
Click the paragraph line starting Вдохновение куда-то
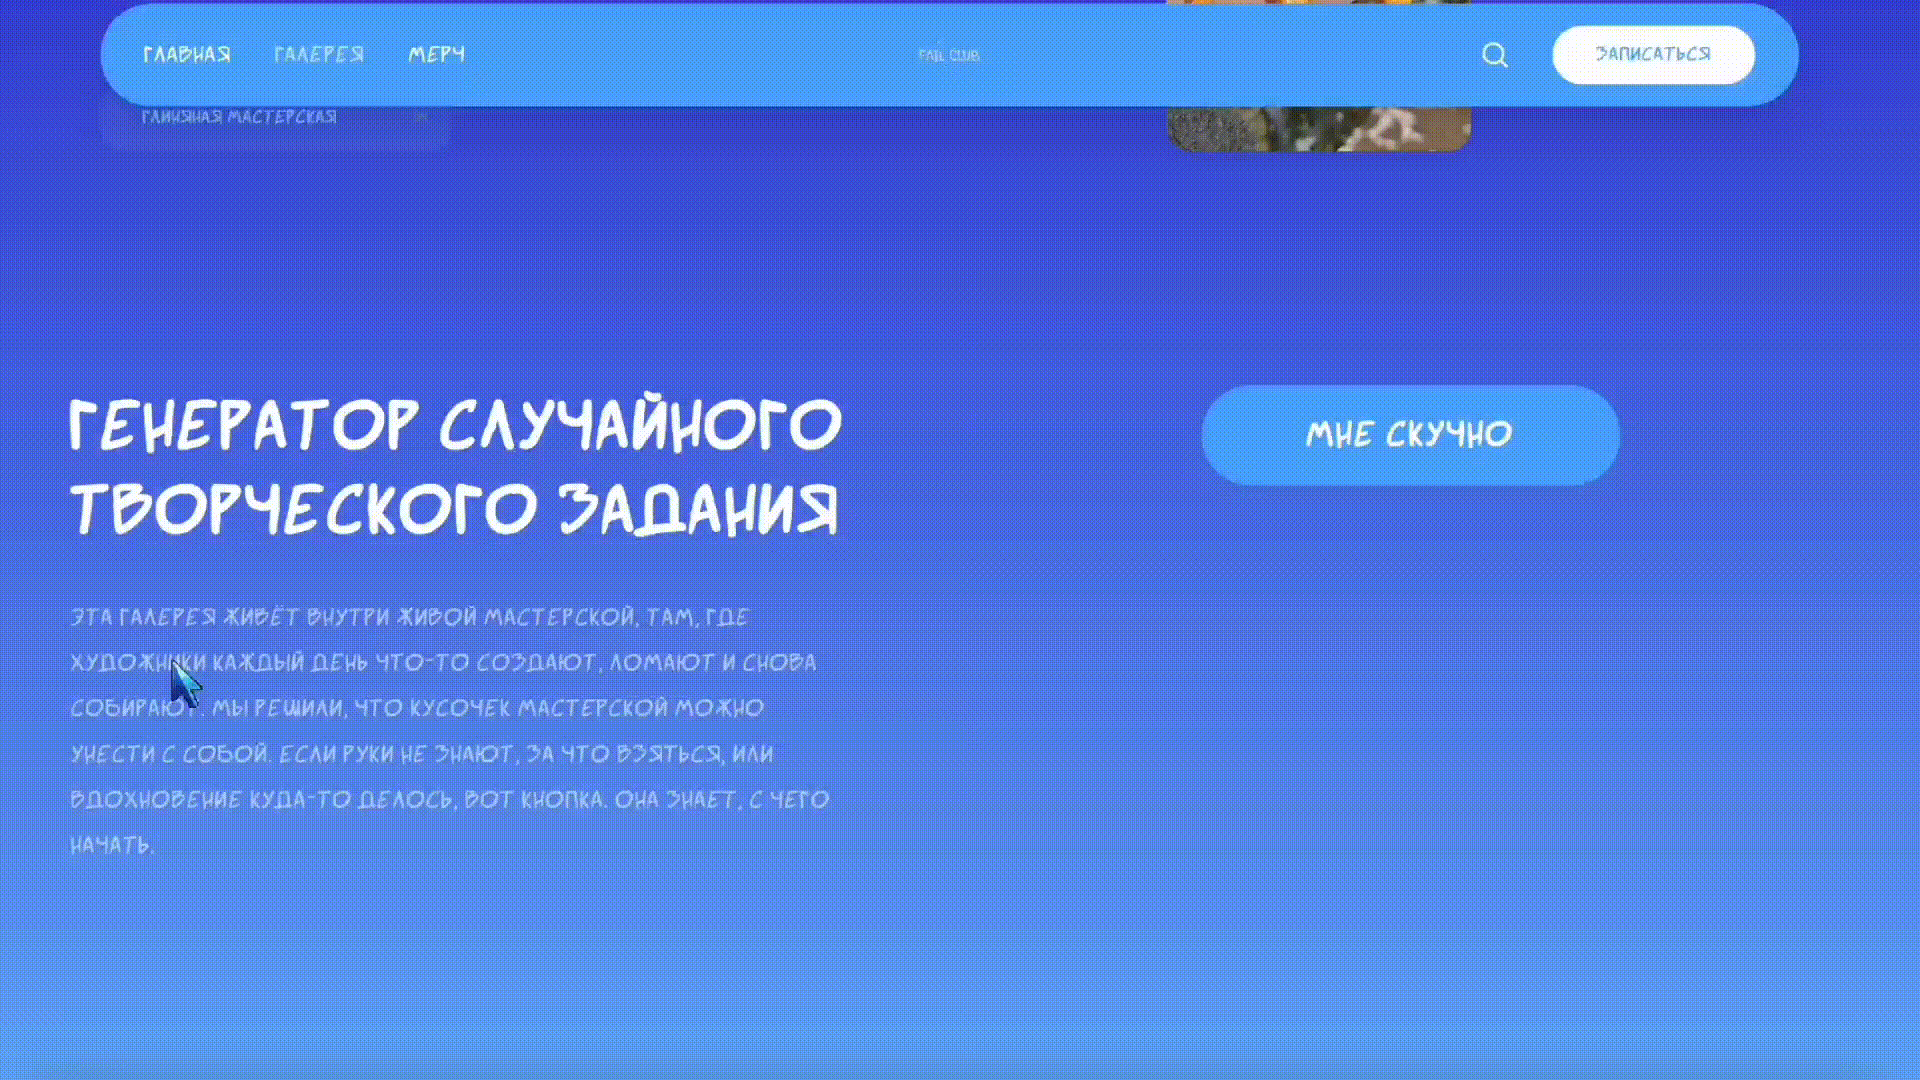pos(450,800)
